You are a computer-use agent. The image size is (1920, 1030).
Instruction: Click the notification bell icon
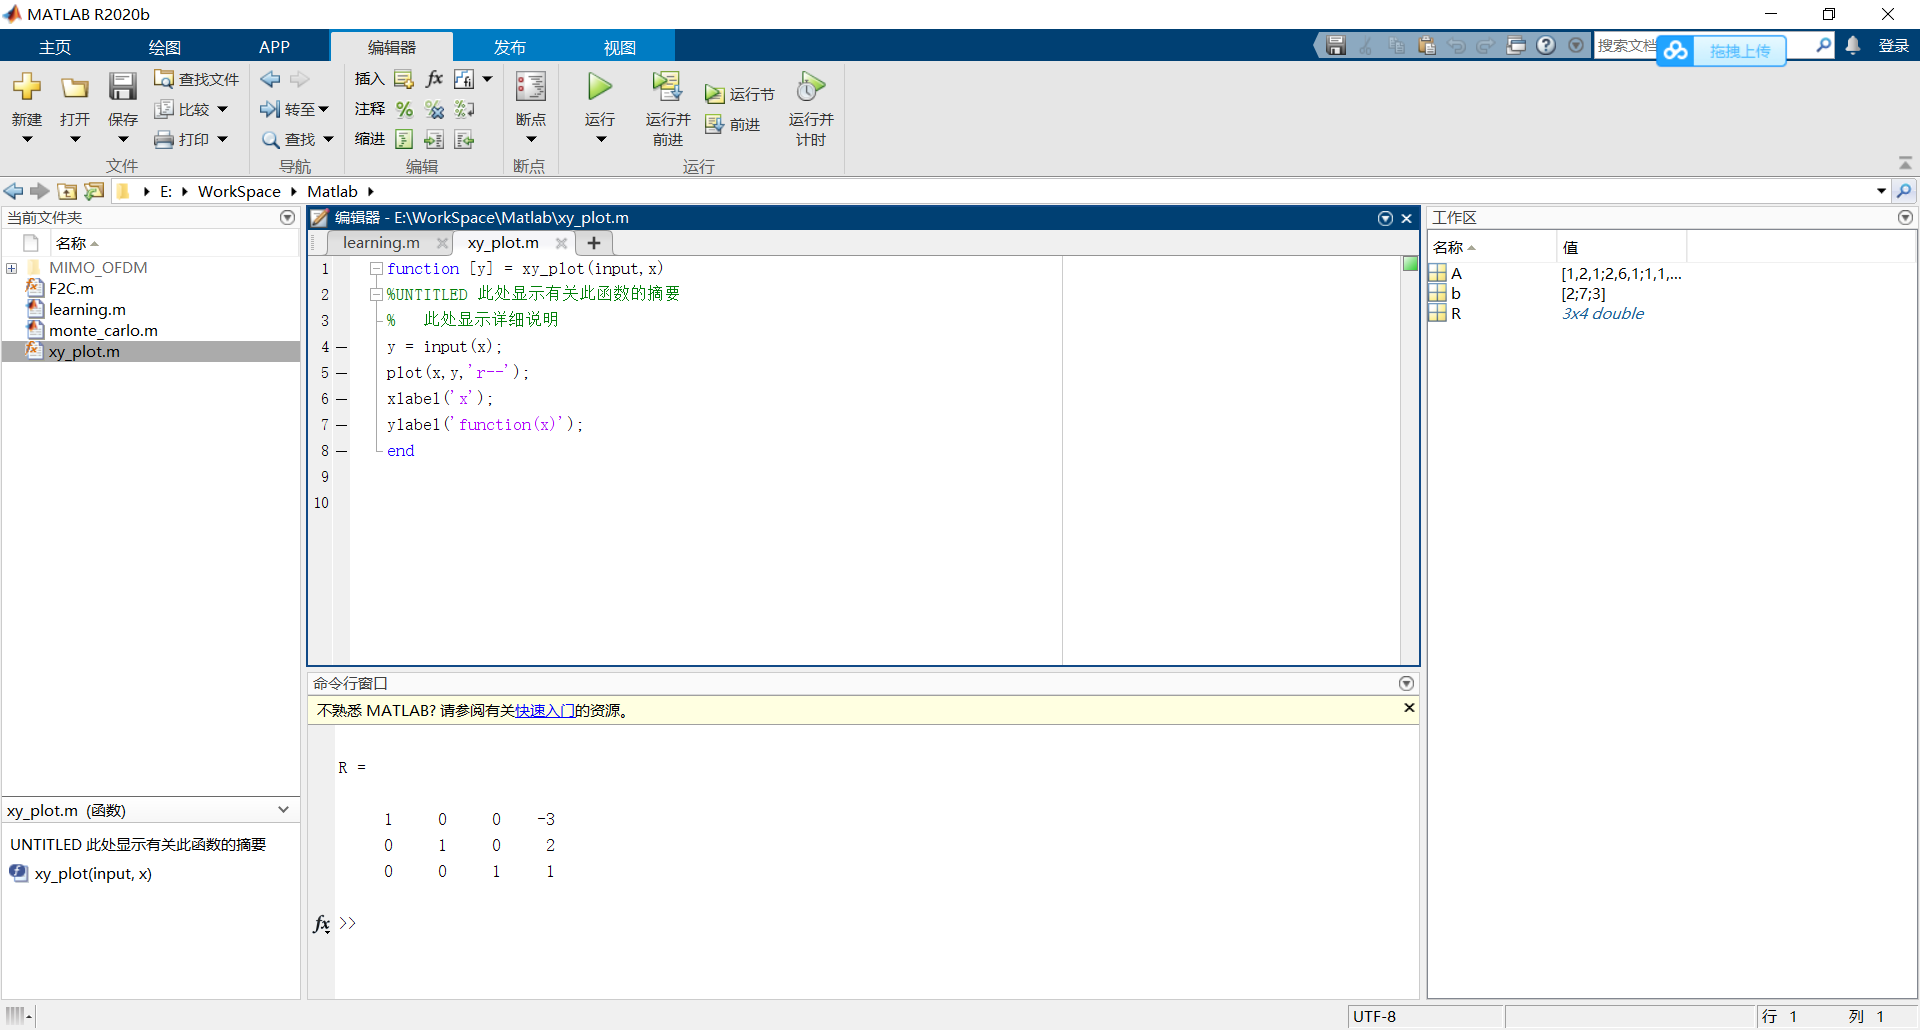click(x=1853, y=46)
